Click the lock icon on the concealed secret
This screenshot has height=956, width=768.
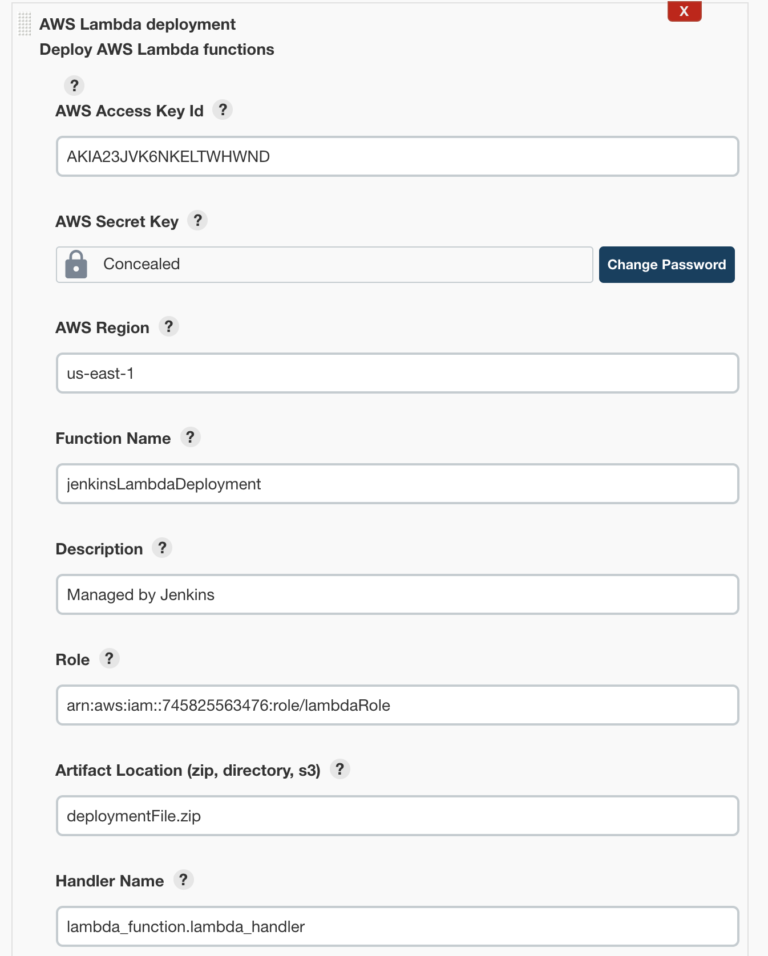75,264
